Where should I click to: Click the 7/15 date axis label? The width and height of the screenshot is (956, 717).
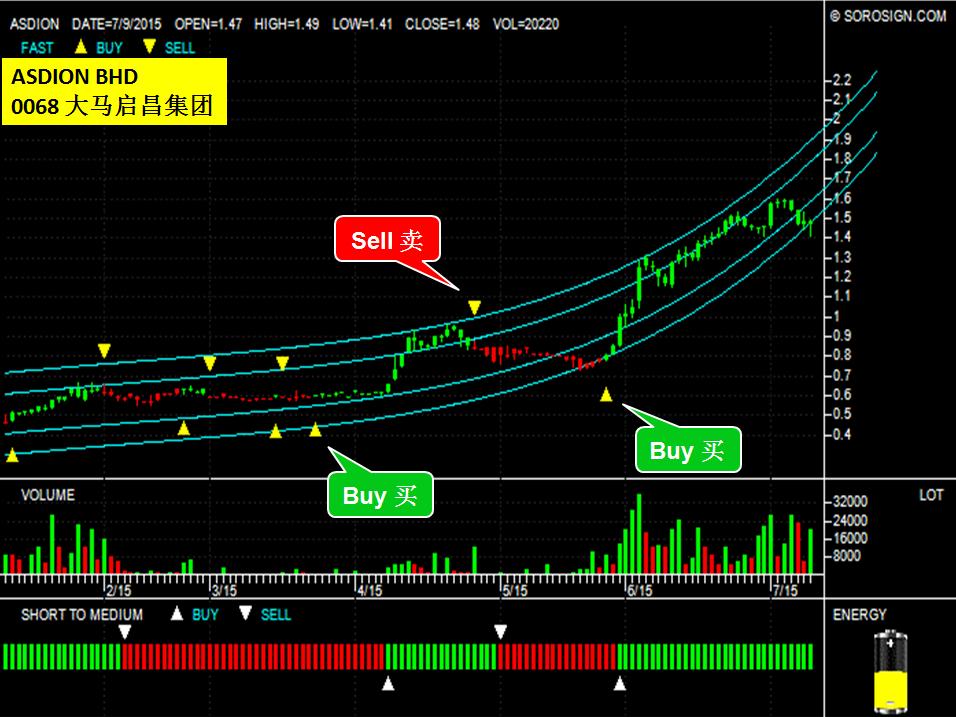click(785, 590)
